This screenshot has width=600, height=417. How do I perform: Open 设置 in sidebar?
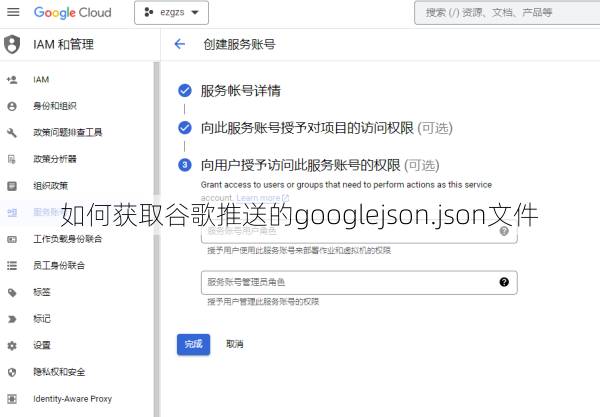[x=42, y=345]
